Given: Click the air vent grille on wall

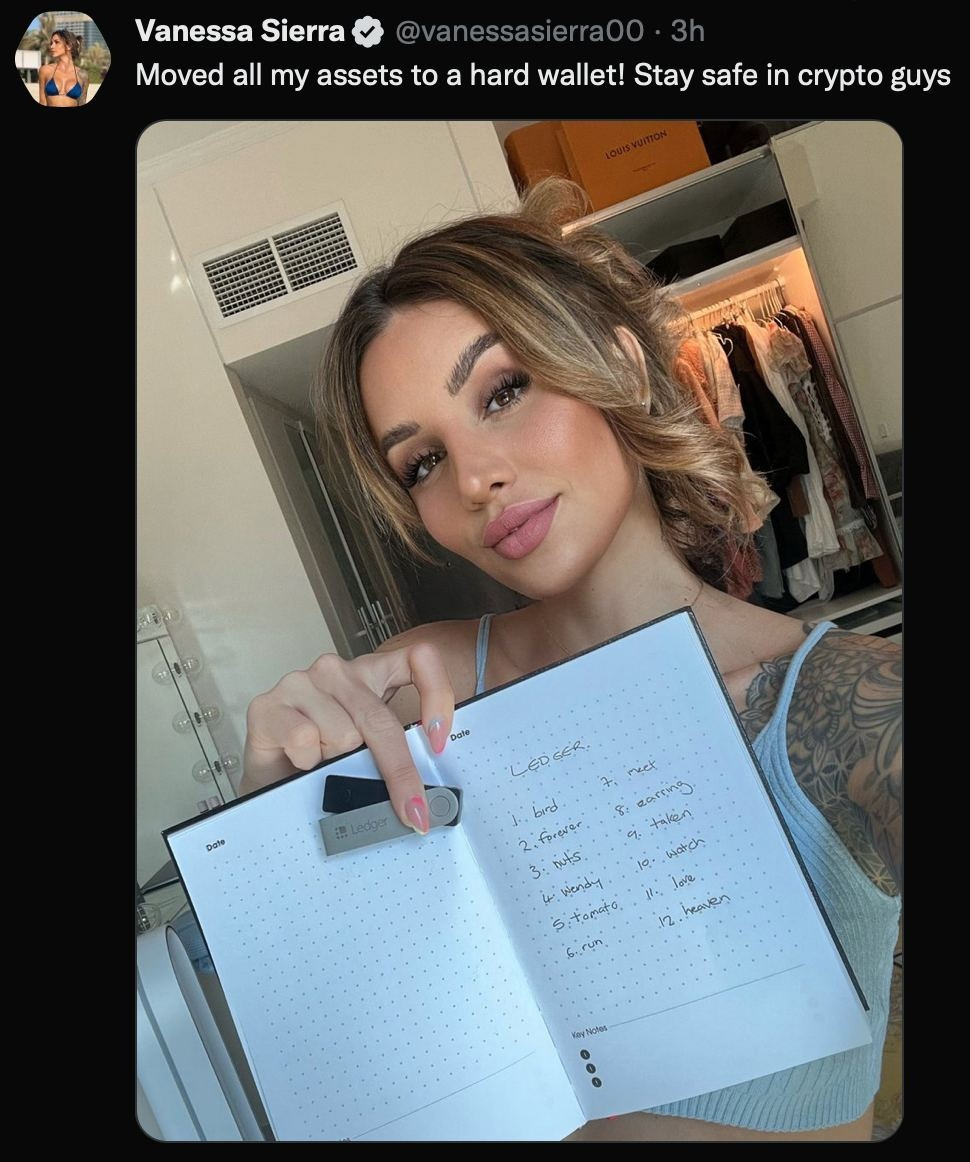Looking at the screenshot, I should 279,265.
